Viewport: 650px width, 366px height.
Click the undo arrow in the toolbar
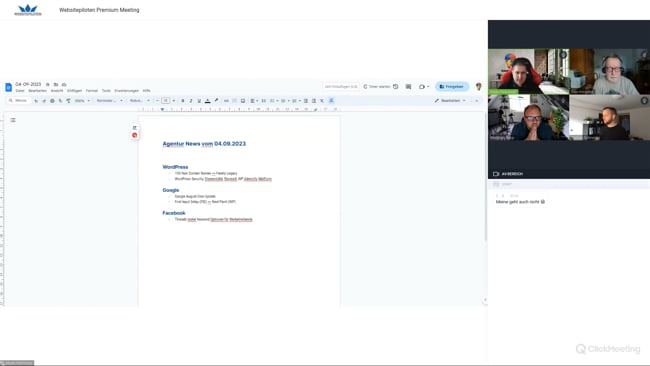tap(36, 101)
